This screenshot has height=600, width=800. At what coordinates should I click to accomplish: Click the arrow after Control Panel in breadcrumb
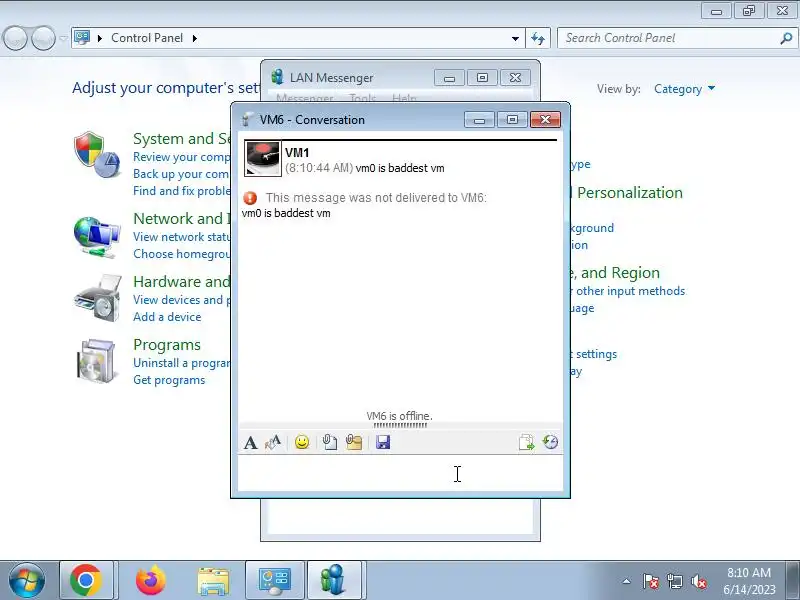pyautogui.click(x=195, y=38)
